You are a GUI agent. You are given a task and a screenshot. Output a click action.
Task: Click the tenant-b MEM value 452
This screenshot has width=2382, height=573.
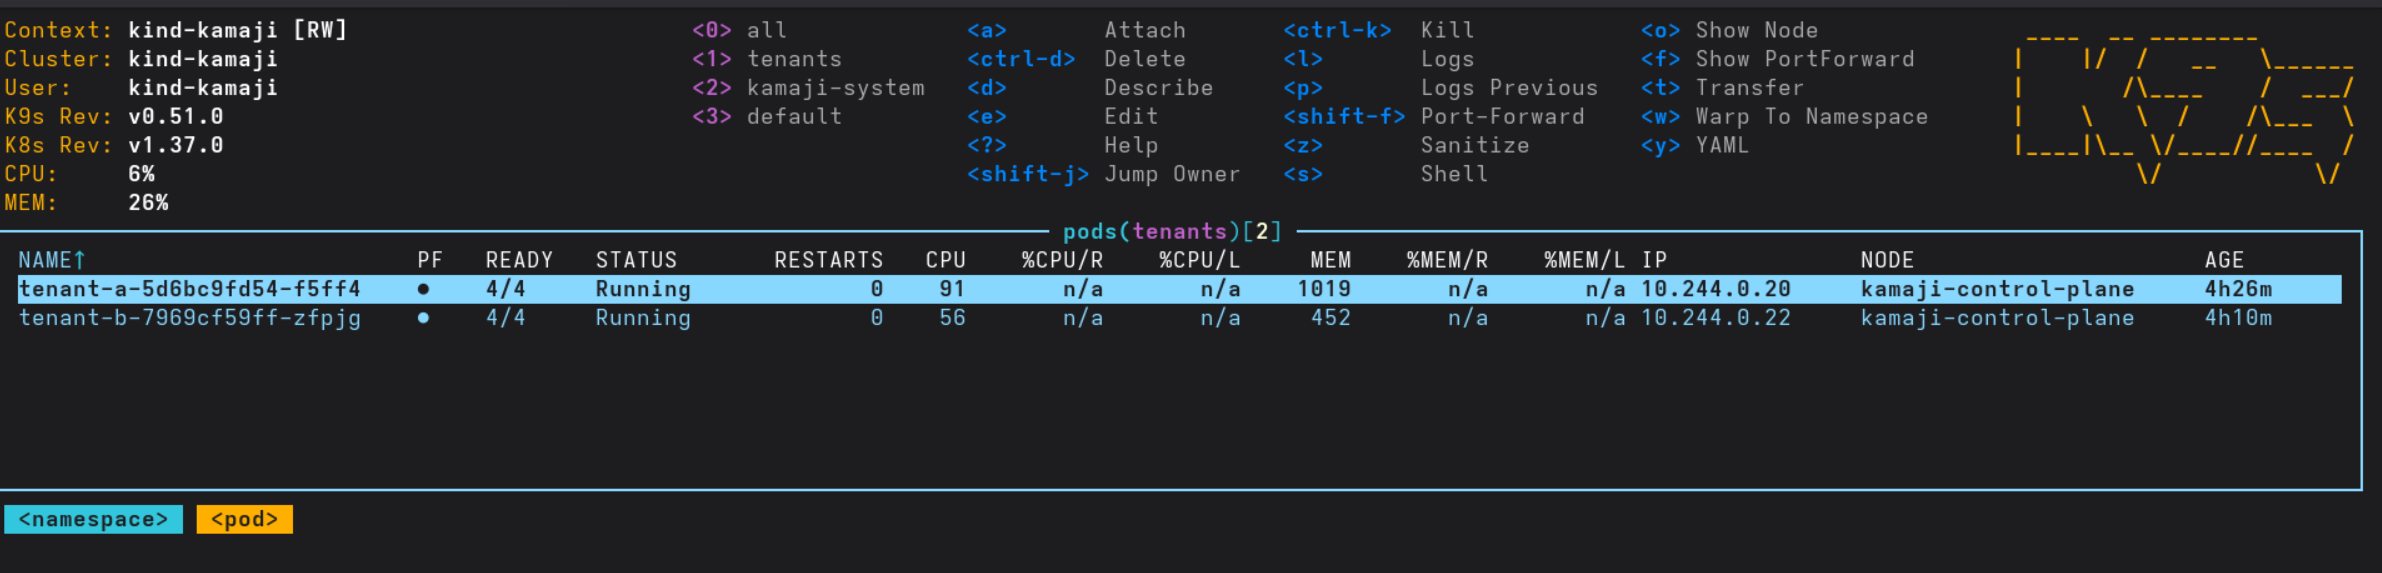point(1331,318)
